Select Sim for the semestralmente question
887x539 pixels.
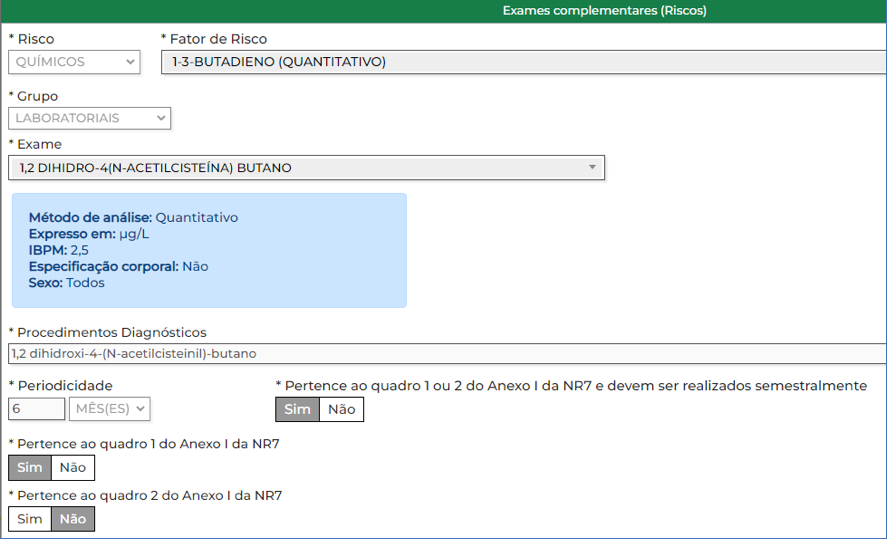point(298,409)
